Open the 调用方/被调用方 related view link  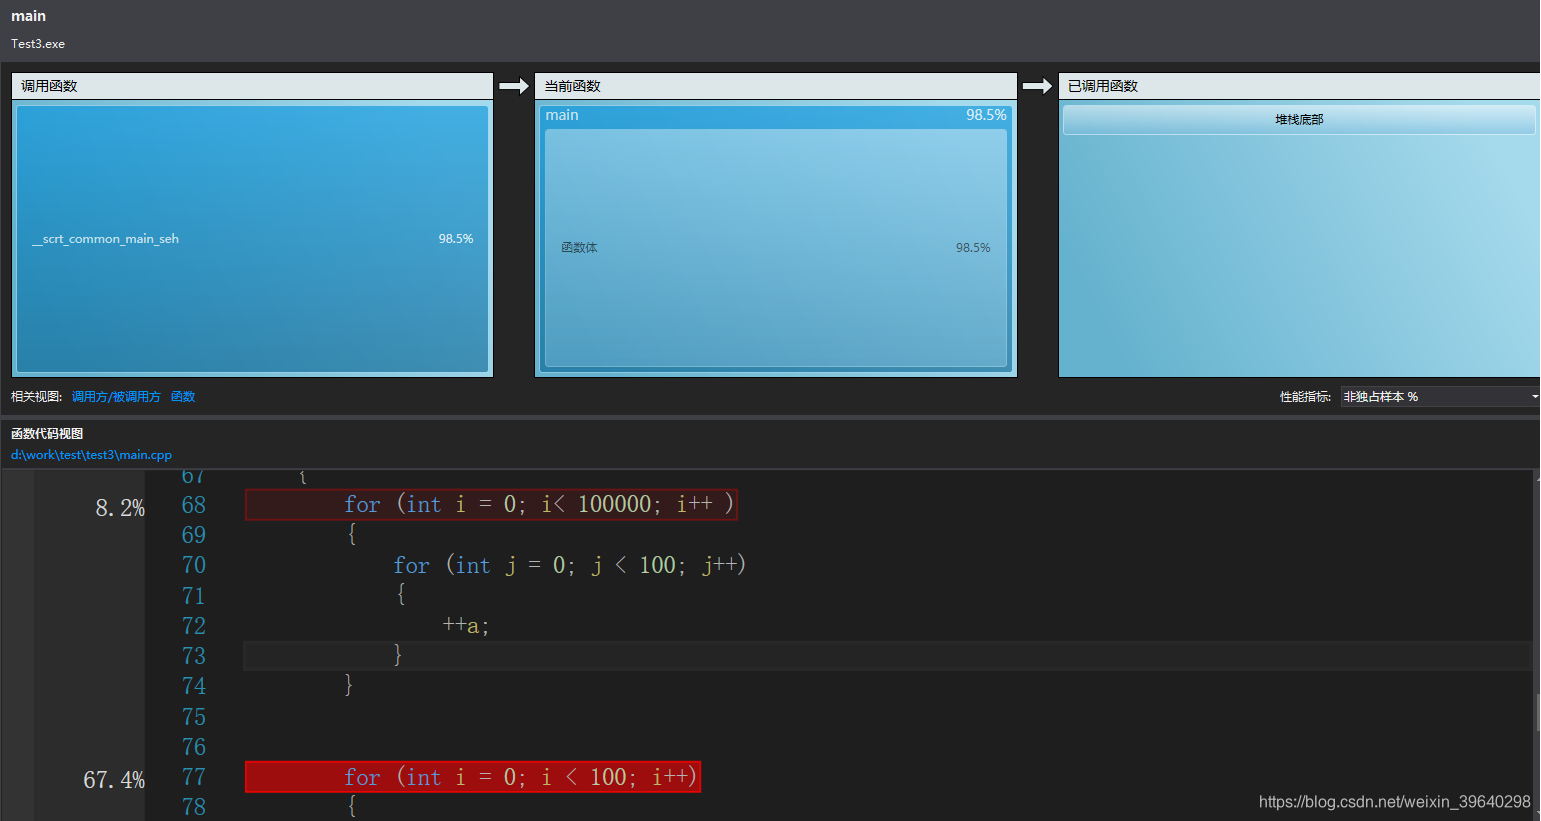tap(116, 397)
